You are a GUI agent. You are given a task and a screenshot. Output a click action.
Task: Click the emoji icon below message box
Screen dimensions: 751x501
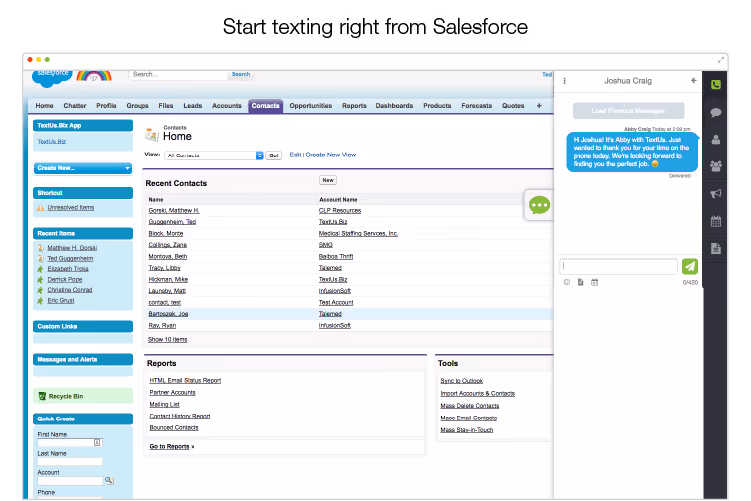pos(567,282)
